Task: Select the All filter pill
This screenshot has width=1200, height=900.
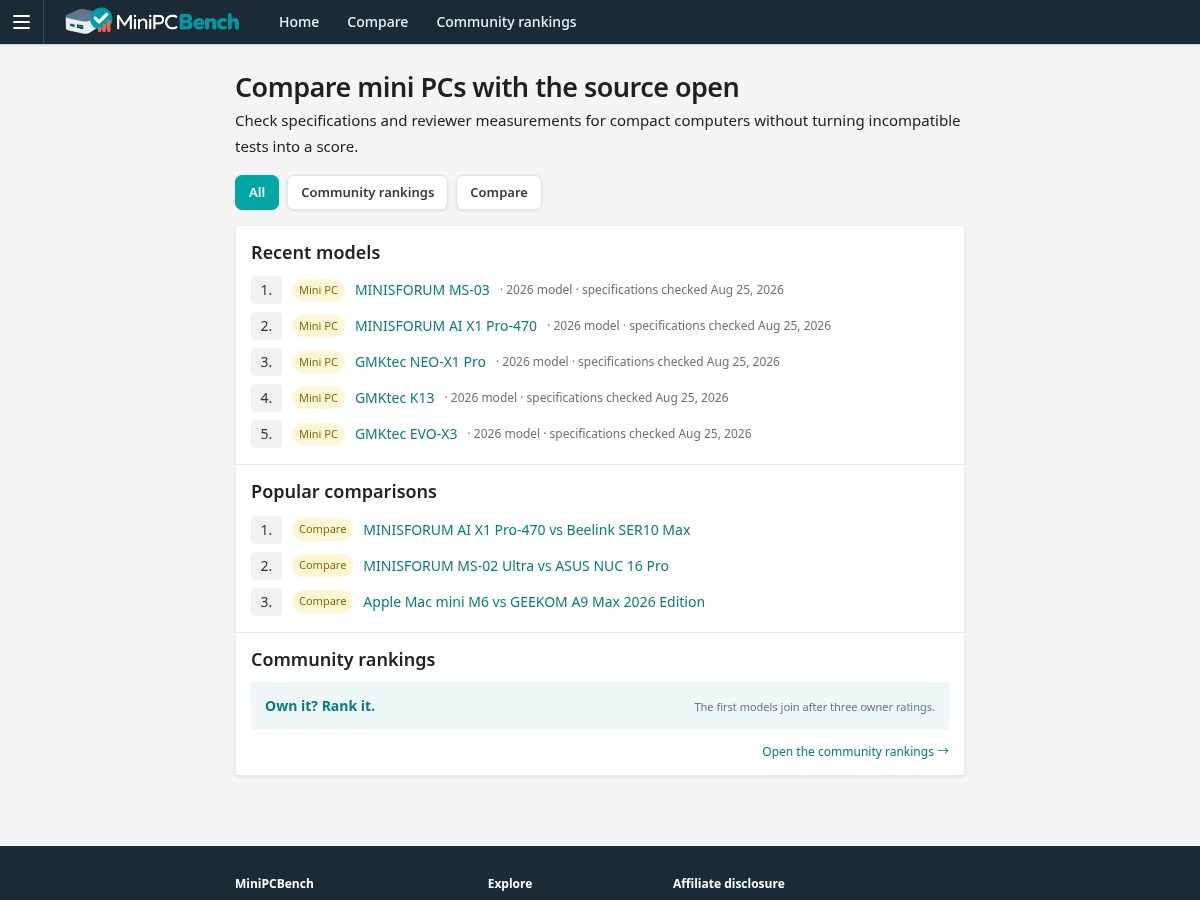Action: click(x=257, y=192)
